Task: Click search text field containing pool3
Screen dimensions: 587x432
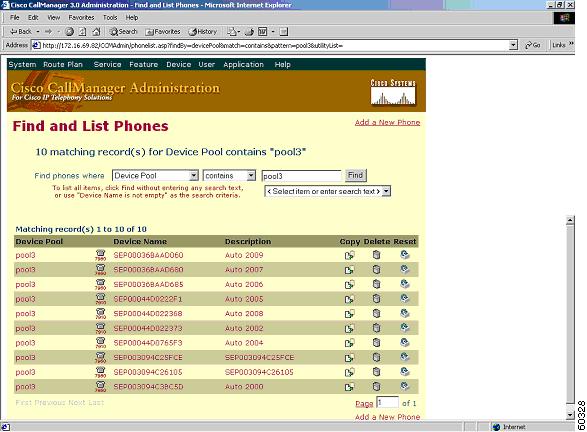Action: (x=301, y=176)
